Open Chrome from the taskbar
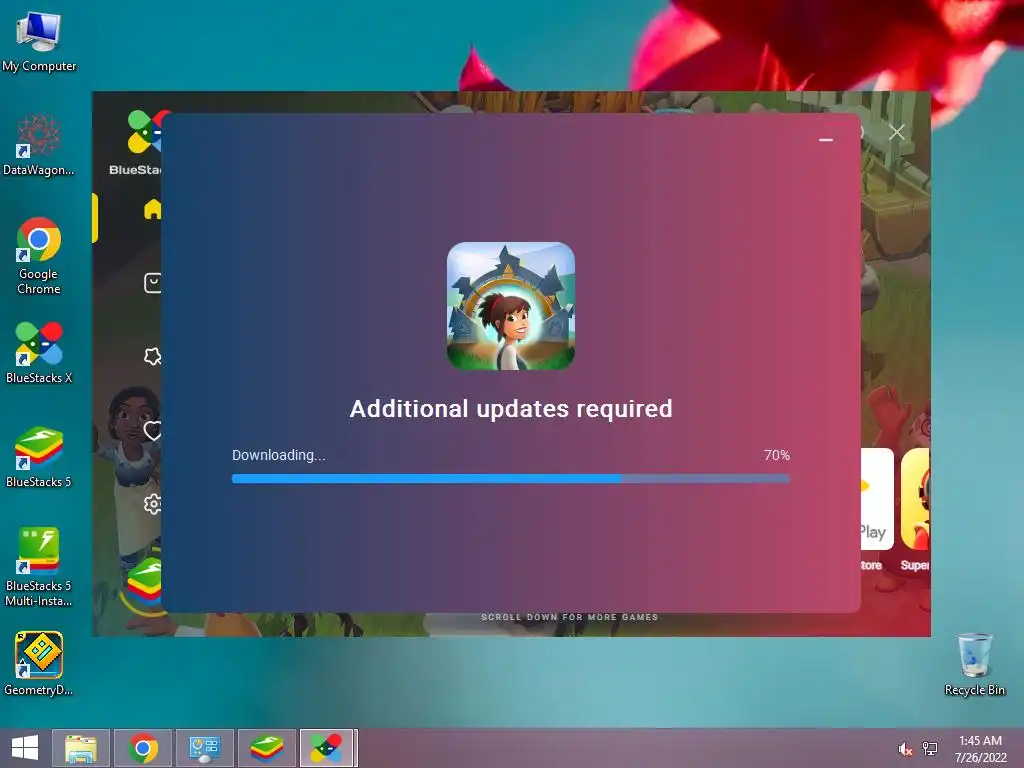Viewport: 1024px width, 768px height. (143, 748)
